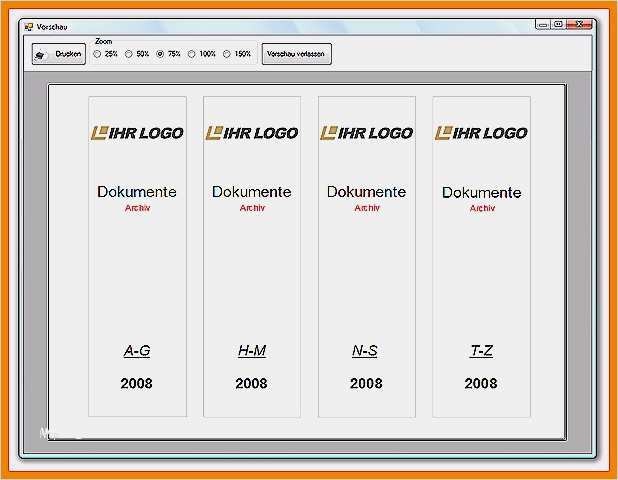618x480 pixels.
Task: Click the 2008 year under T-Z
Action: pos(481,383)
